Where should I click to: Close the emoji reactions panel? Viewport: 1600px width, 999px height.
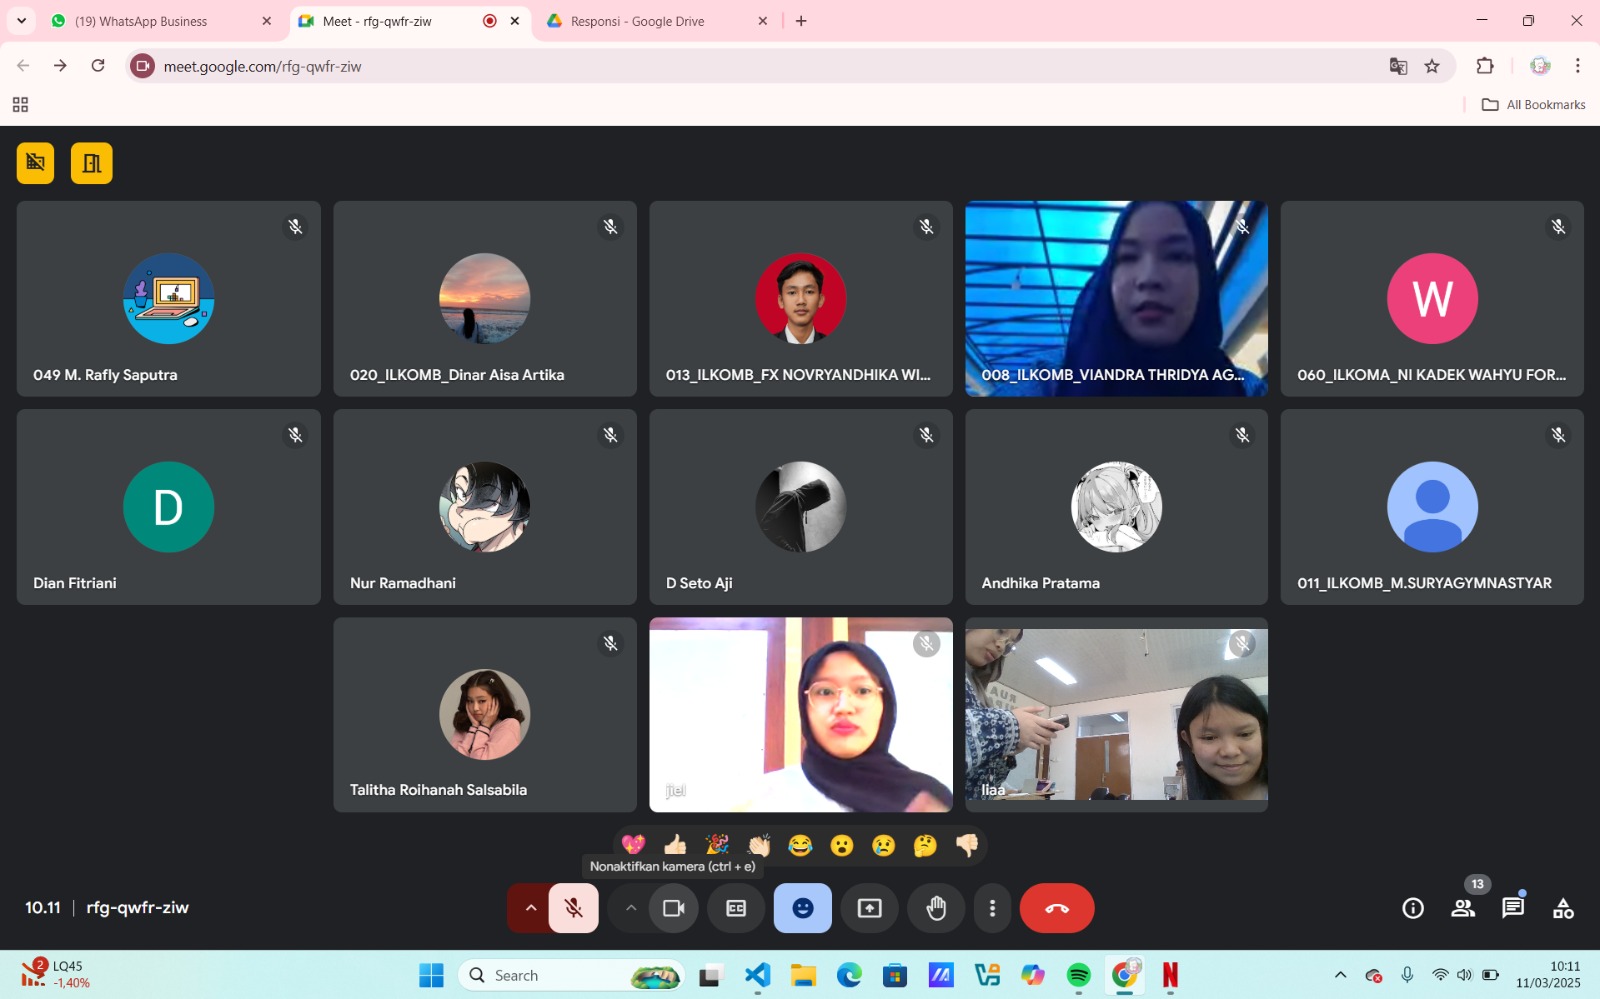(x=803, y=908)
